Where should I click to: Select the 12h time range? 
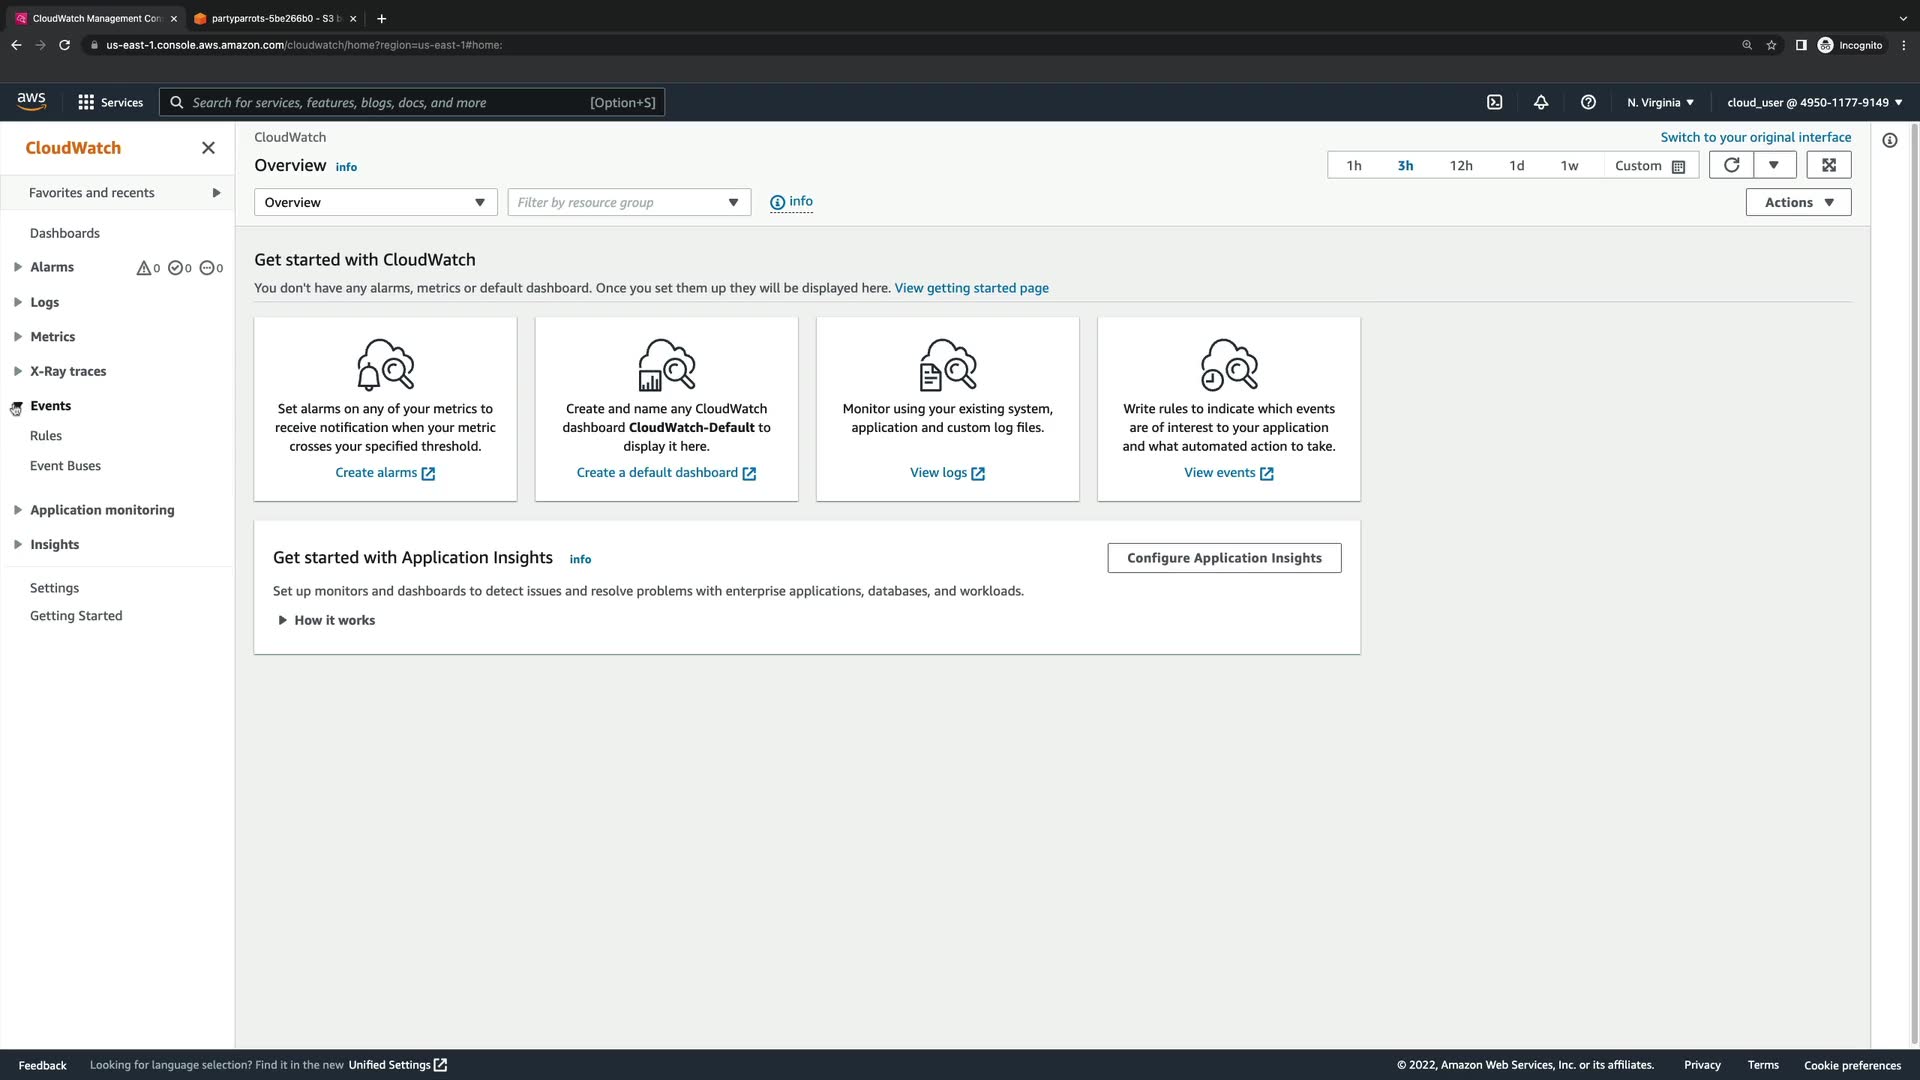point(1460,166)
